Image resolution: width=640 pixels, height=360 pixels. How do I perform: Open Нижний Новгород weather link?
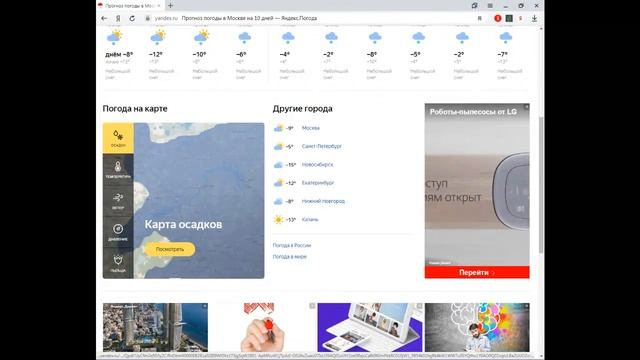pos(323,201)
